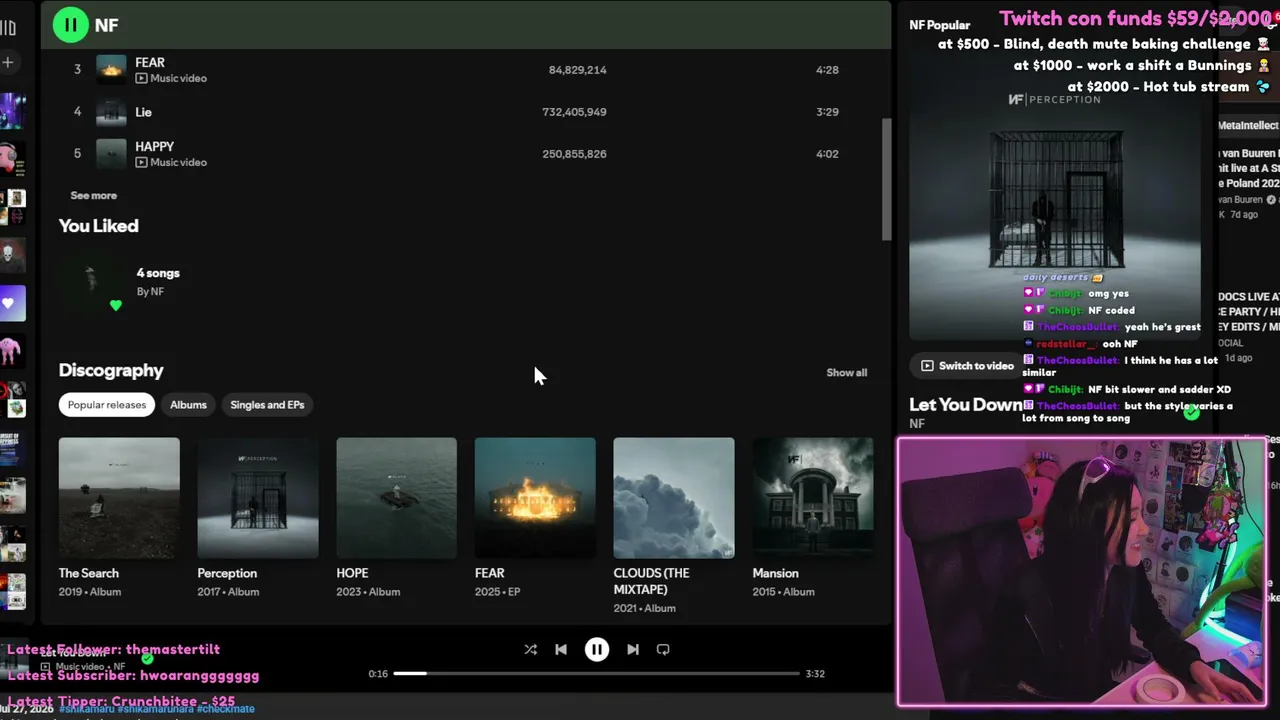1280x720 pixels.
Task: Open the HOPE album cover
Action: click(397, 498)
